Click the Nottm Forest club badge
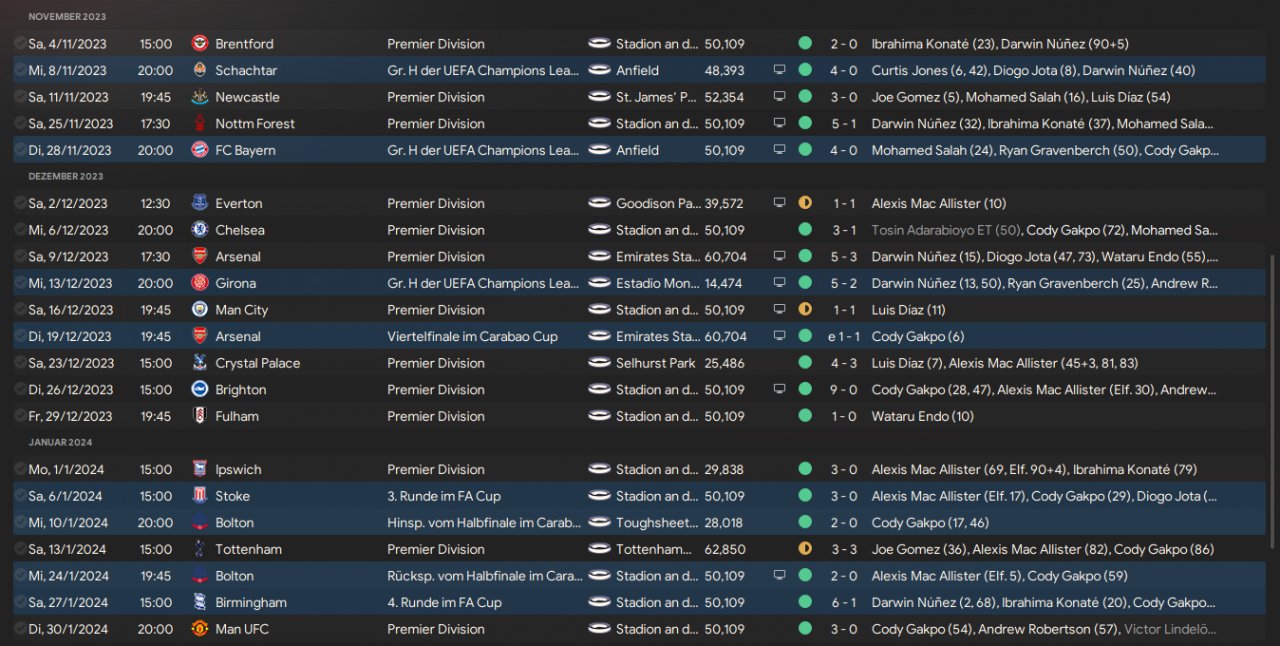 pos(199,124)
